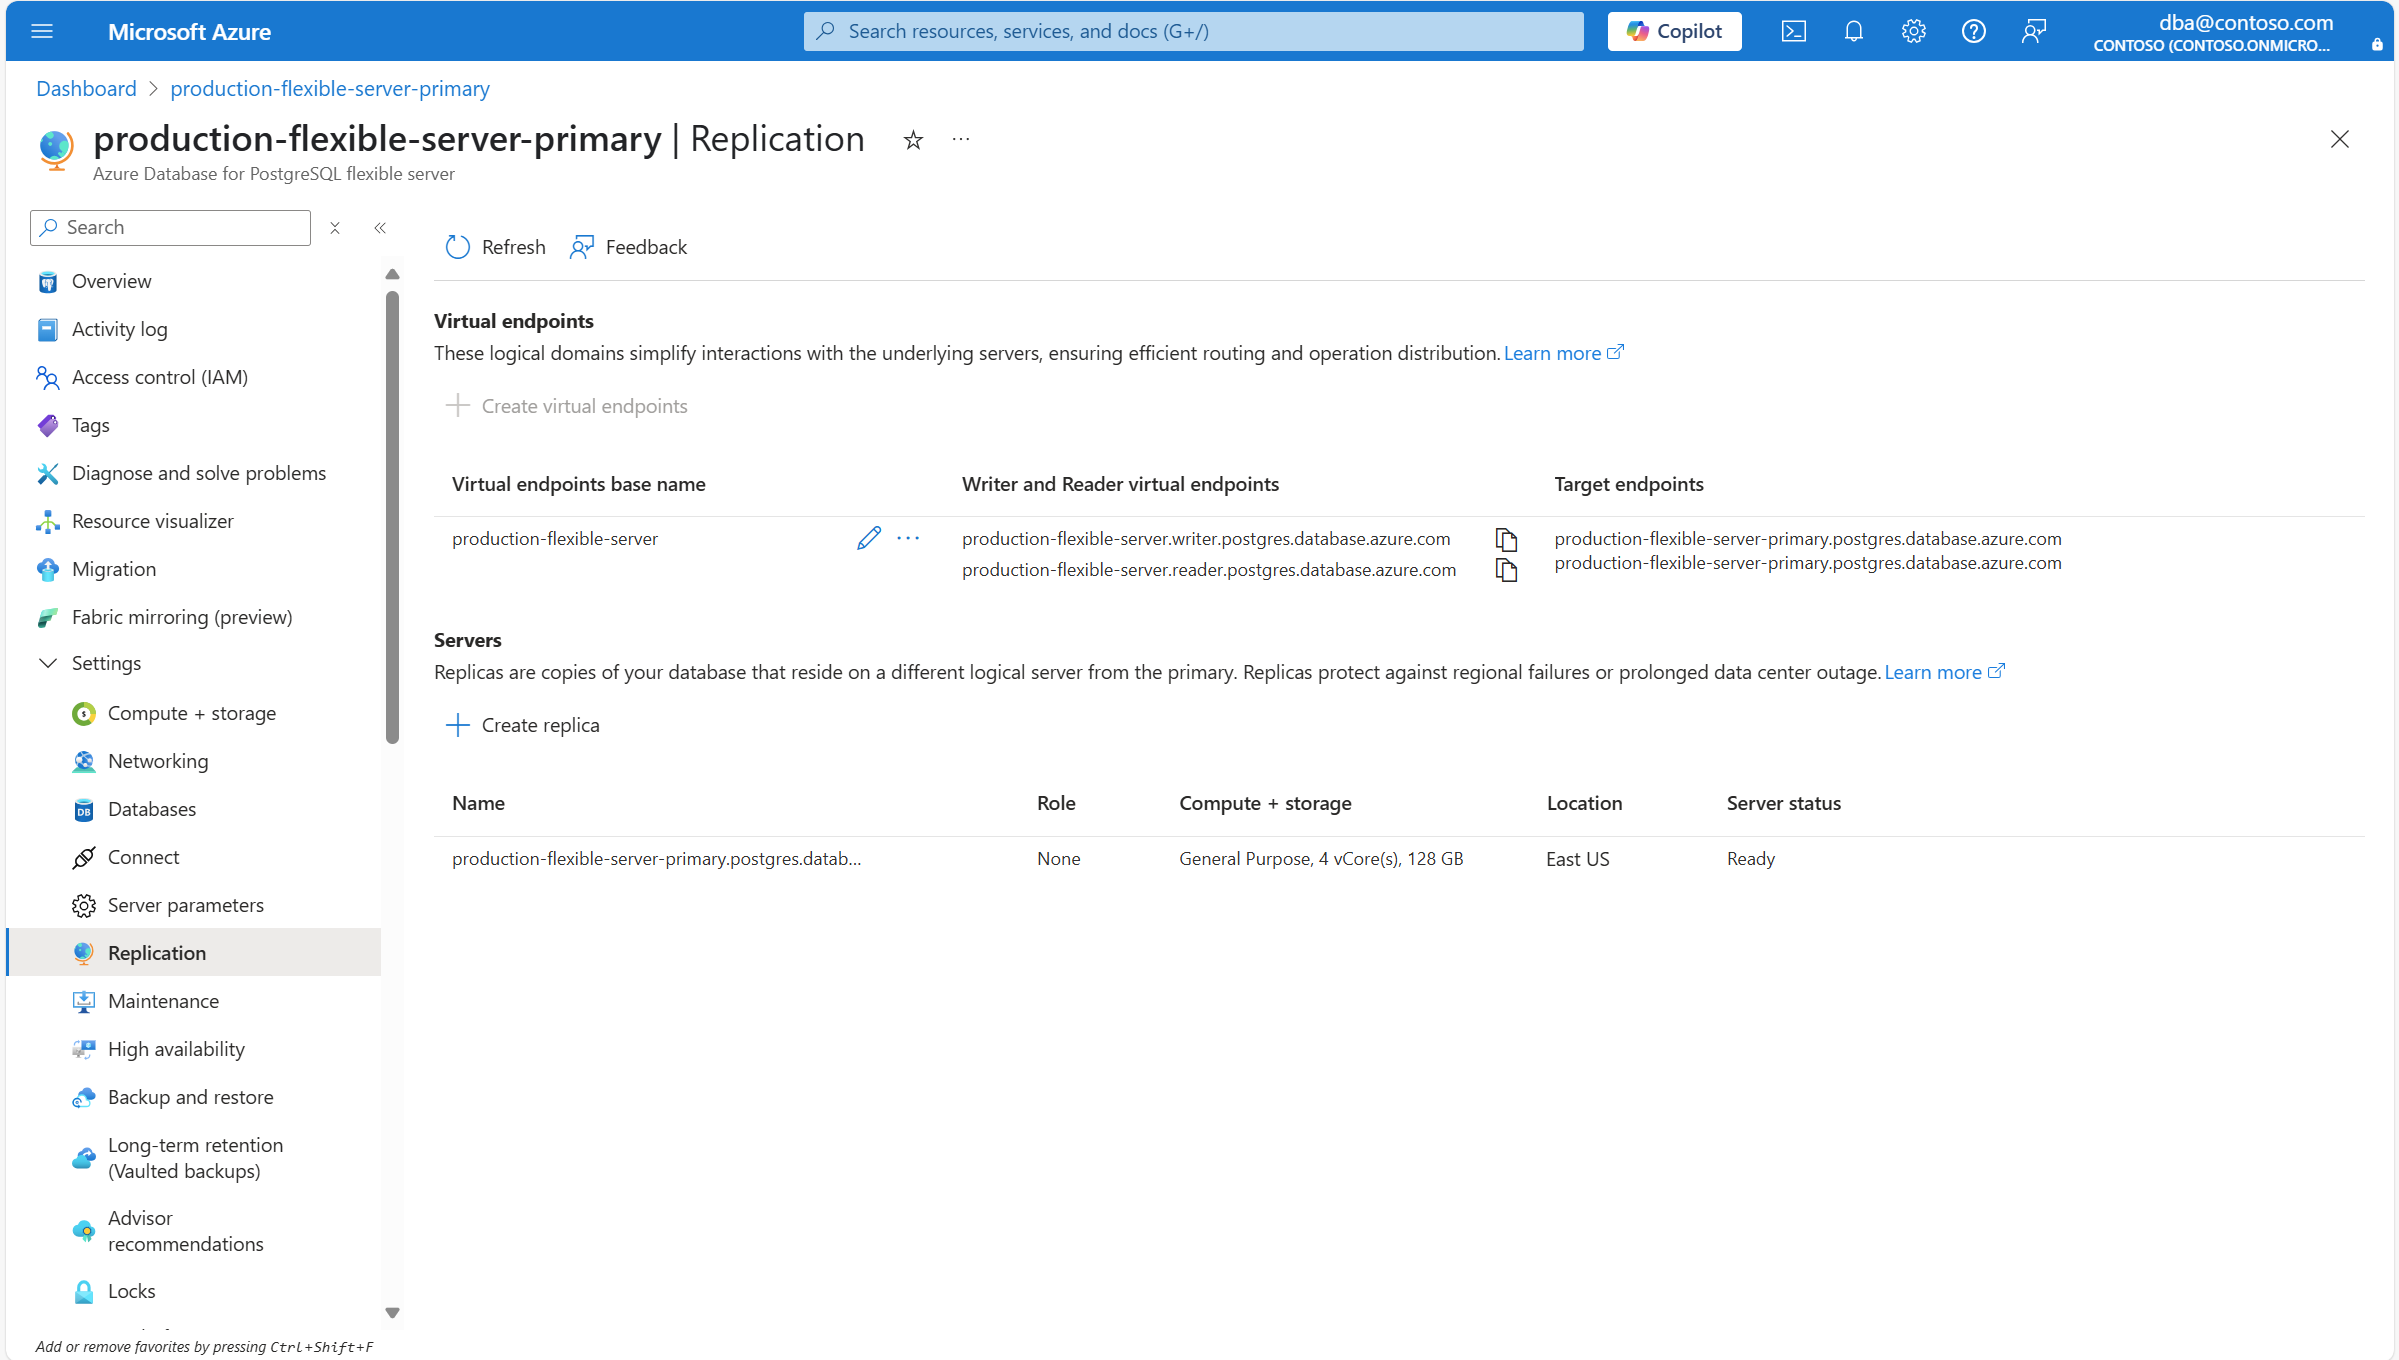Open portal settings gear
2399x1360 pixels.
pos(1913,31)
